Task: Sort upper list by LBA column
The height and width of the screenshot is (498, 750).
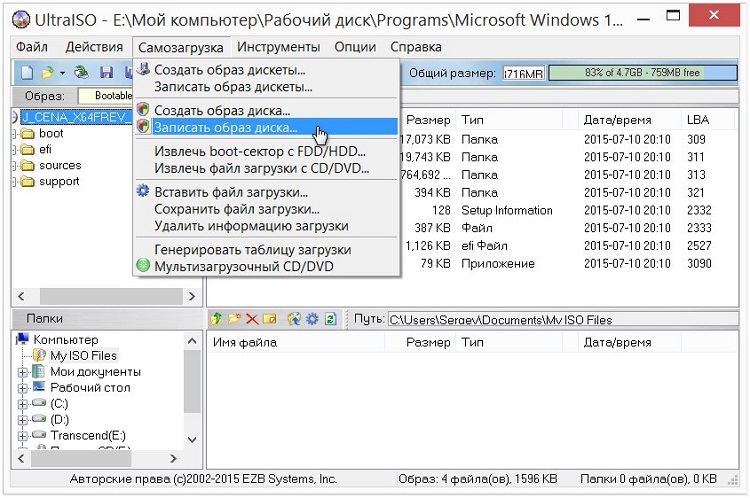Action: pos(708,120)
